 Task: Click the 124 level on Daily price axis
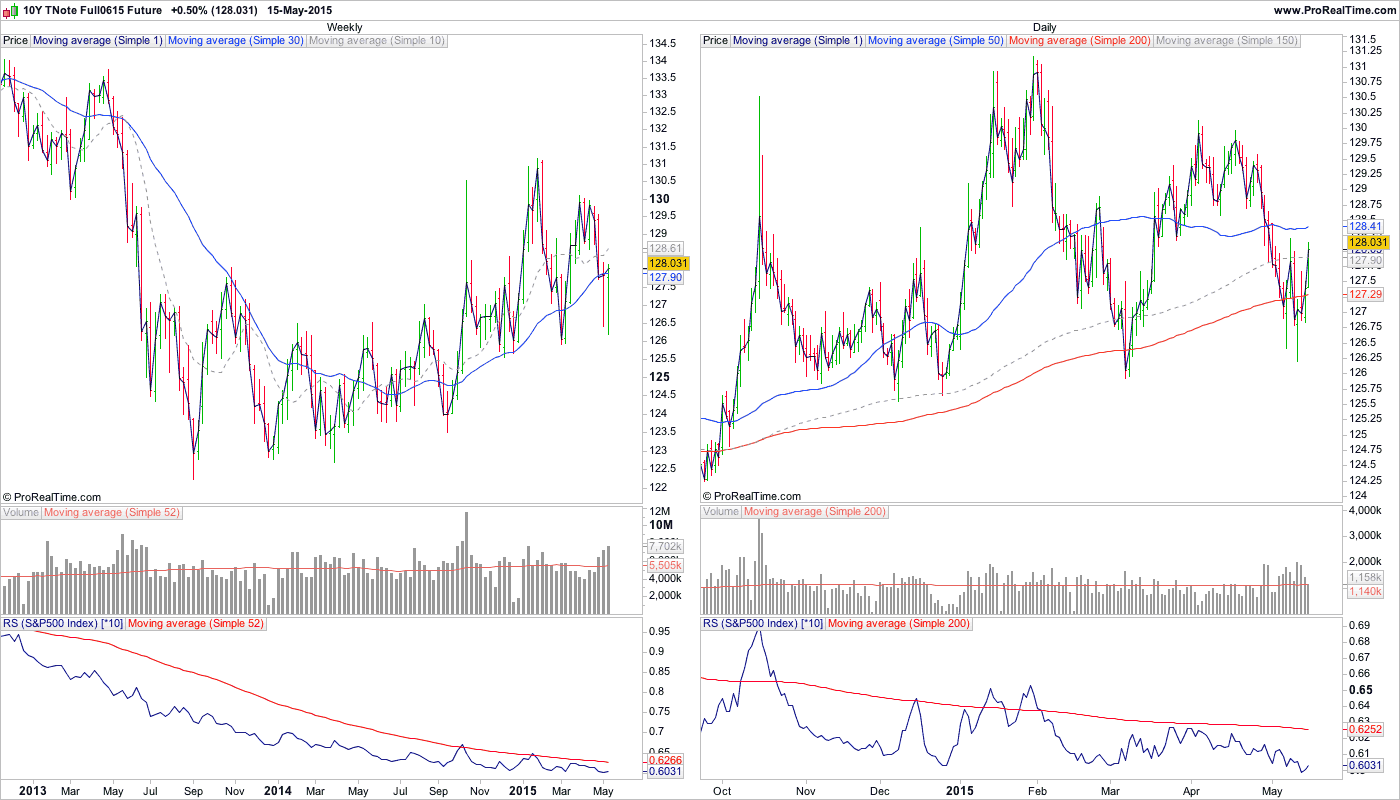(x=1357, y=495)
